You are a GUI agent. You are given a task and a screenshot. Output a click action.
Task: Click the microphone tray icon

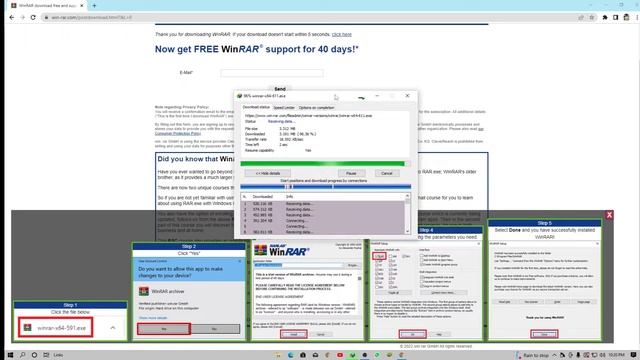(x=578, y=355)
